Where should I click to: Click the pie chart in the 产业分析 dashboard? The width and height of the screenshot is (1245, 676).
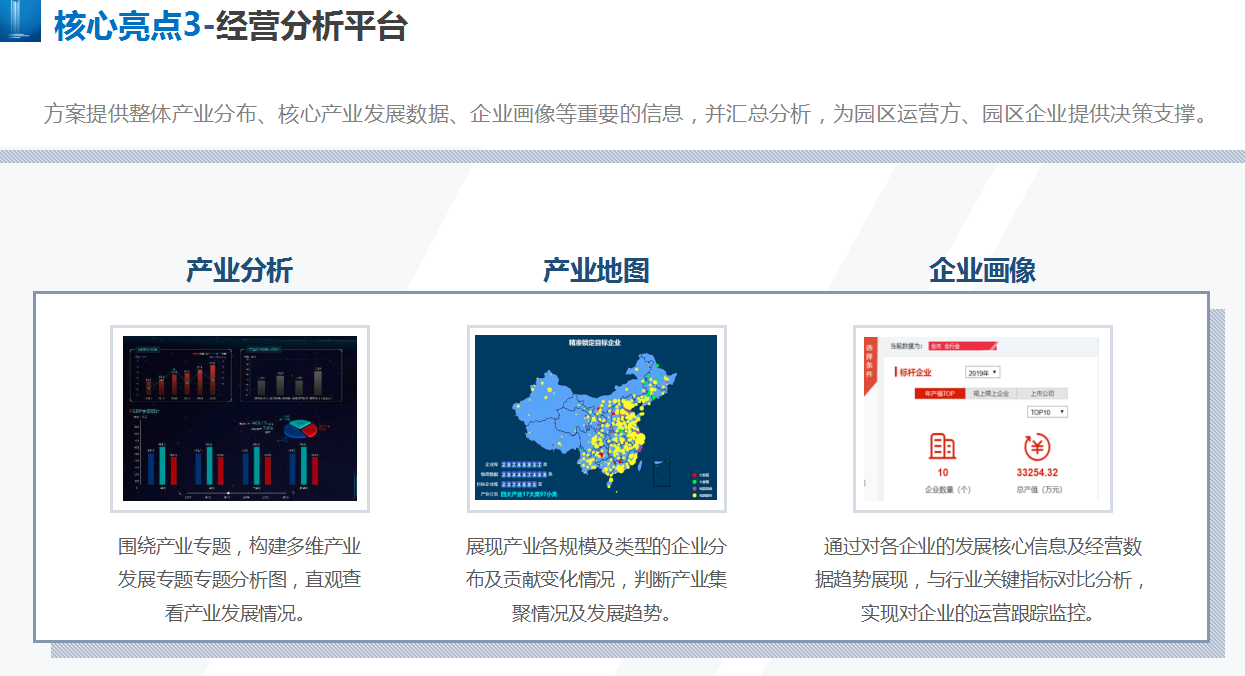point(302,428)
